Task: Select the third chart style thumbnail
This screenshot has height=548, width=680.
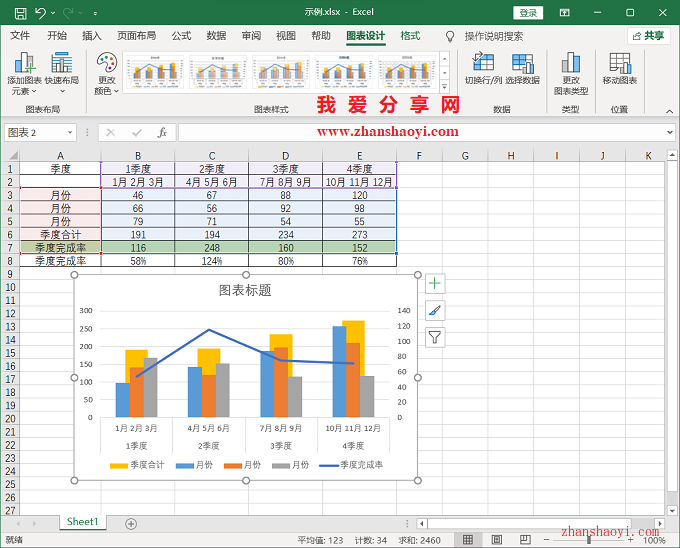Action: (x=281, y=72)
